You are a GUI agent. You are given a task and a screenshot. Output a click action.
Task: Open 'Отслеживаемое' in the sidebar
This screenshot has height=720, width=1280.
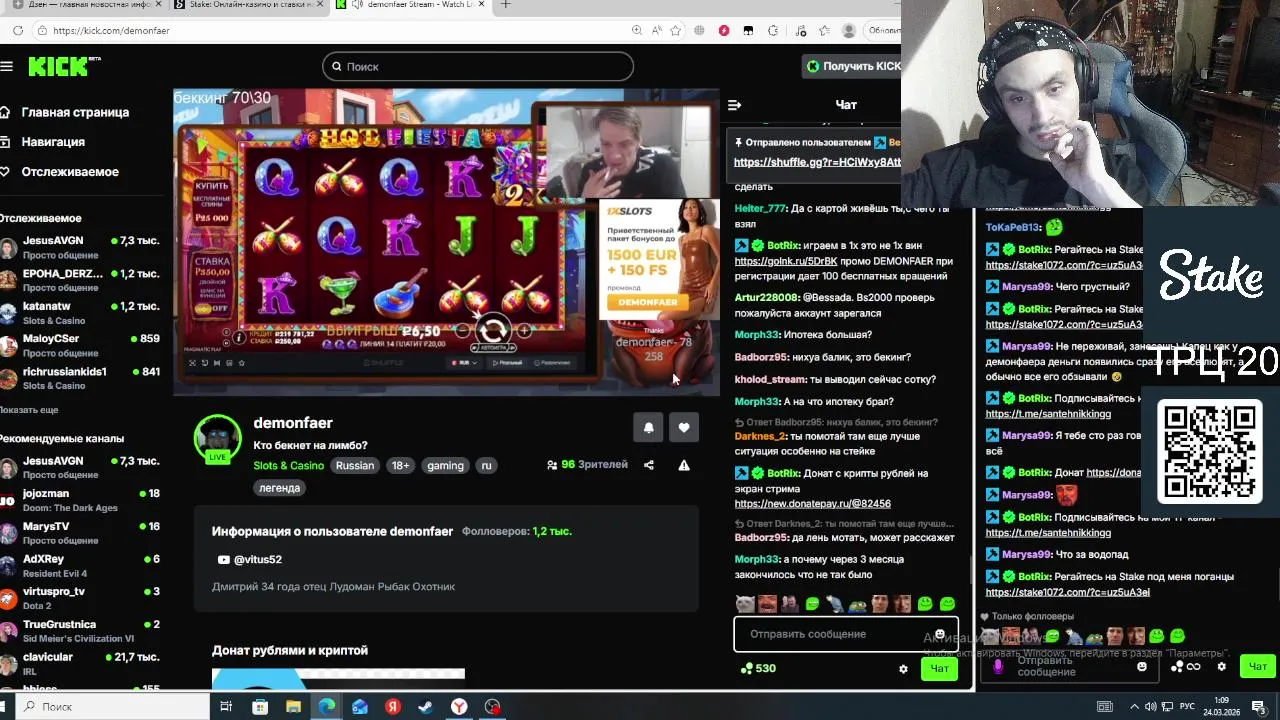60,172
